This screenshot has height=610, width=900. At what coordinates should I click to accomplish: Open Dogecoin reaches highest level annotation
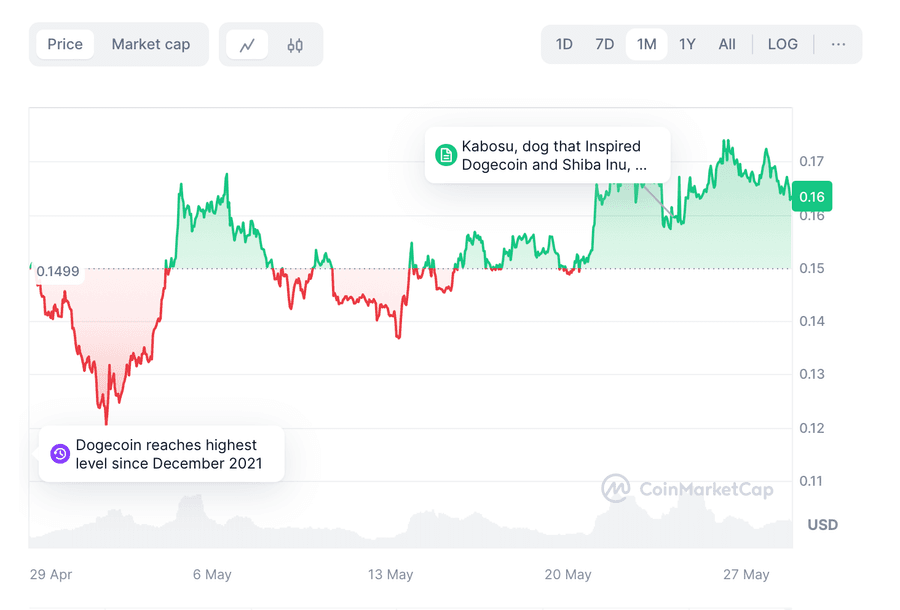pyautogui.click(x=166, y=454)
